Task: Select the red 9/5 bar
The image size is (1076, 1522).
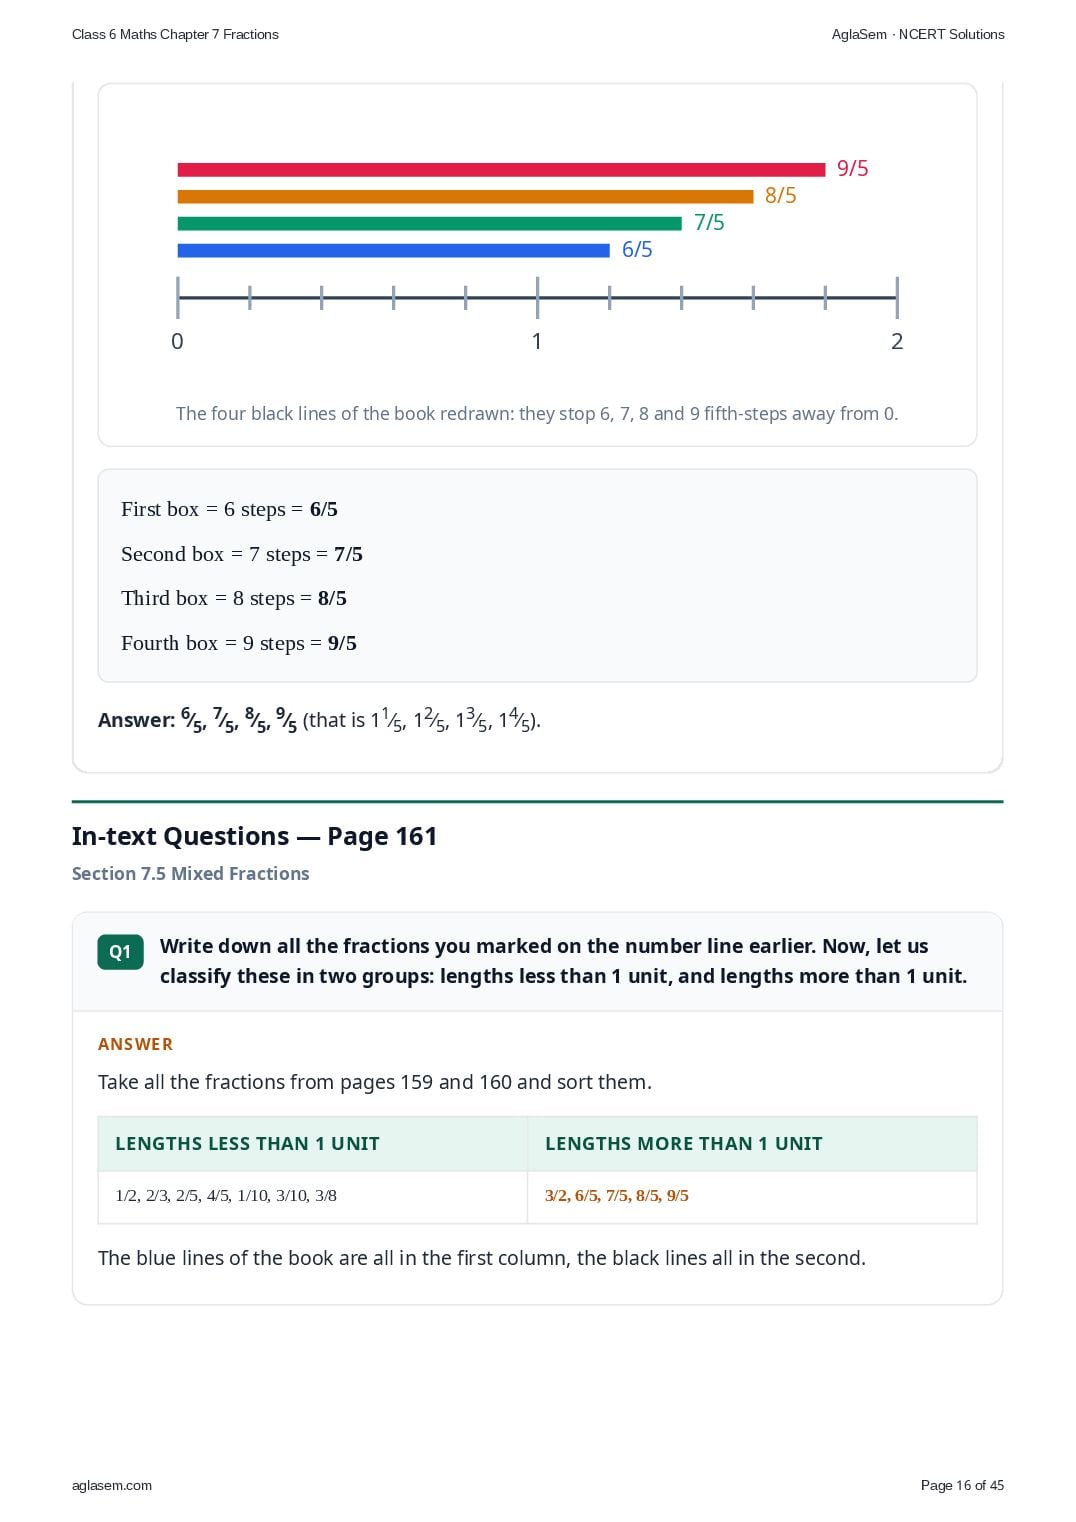Action: (x=501, y=170)
